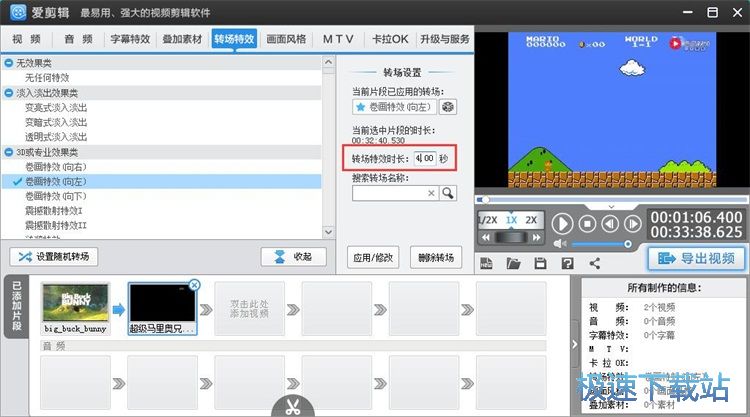
Task: Set playback speed to 1X
Action: (x=511, y=220)
